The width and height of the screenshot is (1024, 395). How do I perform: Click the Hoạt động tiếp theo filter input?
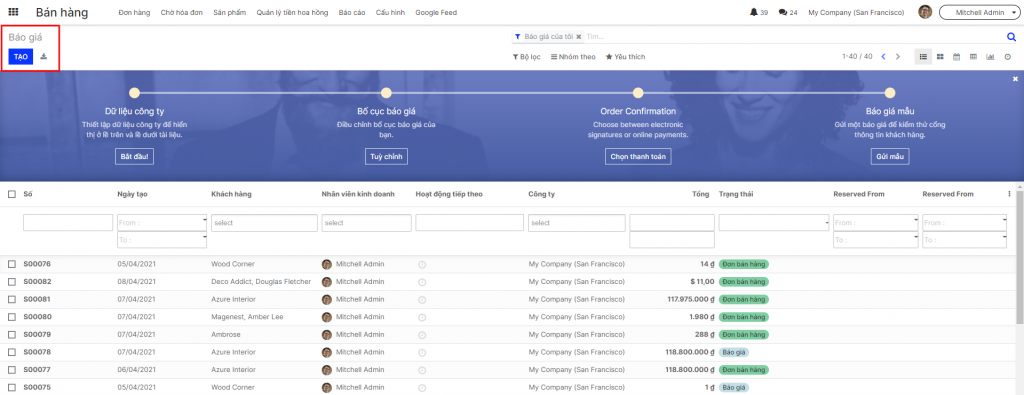[470, 223]
